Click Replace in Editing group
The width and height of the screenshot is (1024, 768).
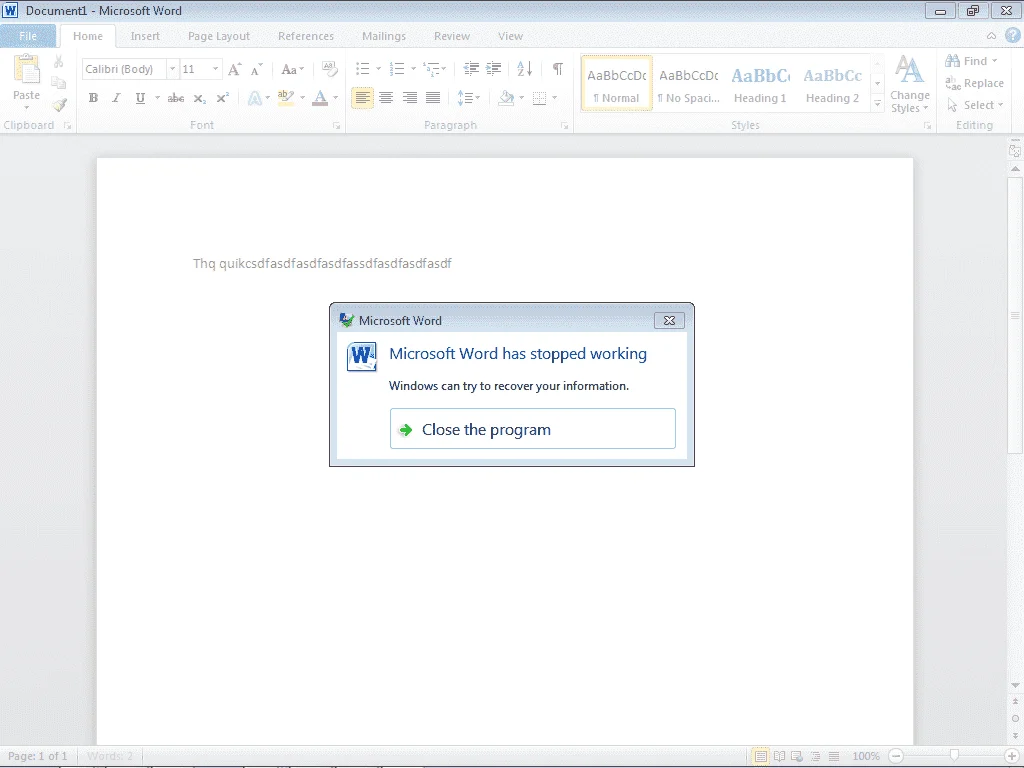(974, 83)
